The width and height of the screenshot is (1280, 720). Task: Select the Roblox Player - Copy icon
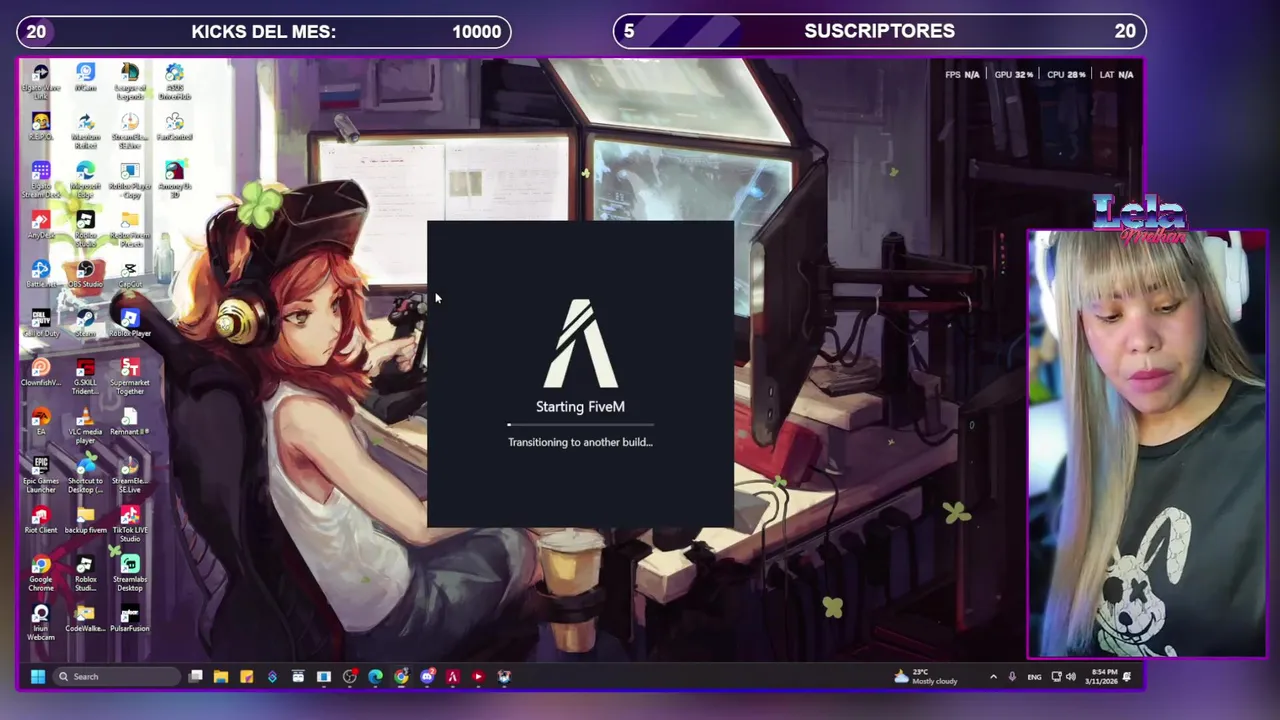pos(130,179)
